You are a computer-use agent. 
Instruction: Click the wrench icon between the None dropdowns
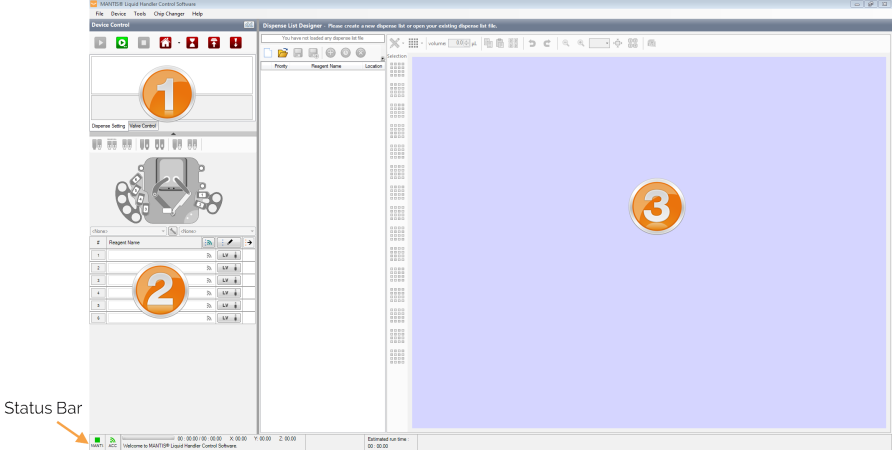pyautogui.click(x=173, y=231)
